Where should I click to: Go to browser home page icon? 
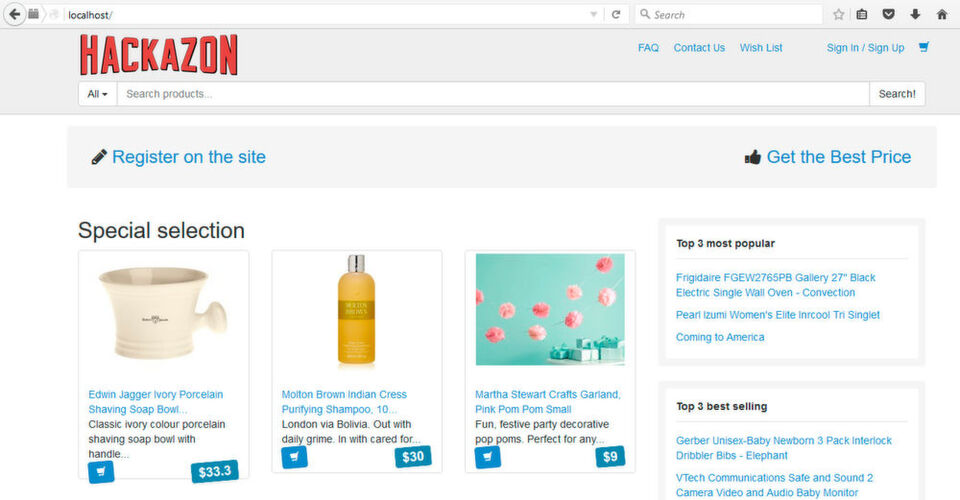click(x=942, y=15)
